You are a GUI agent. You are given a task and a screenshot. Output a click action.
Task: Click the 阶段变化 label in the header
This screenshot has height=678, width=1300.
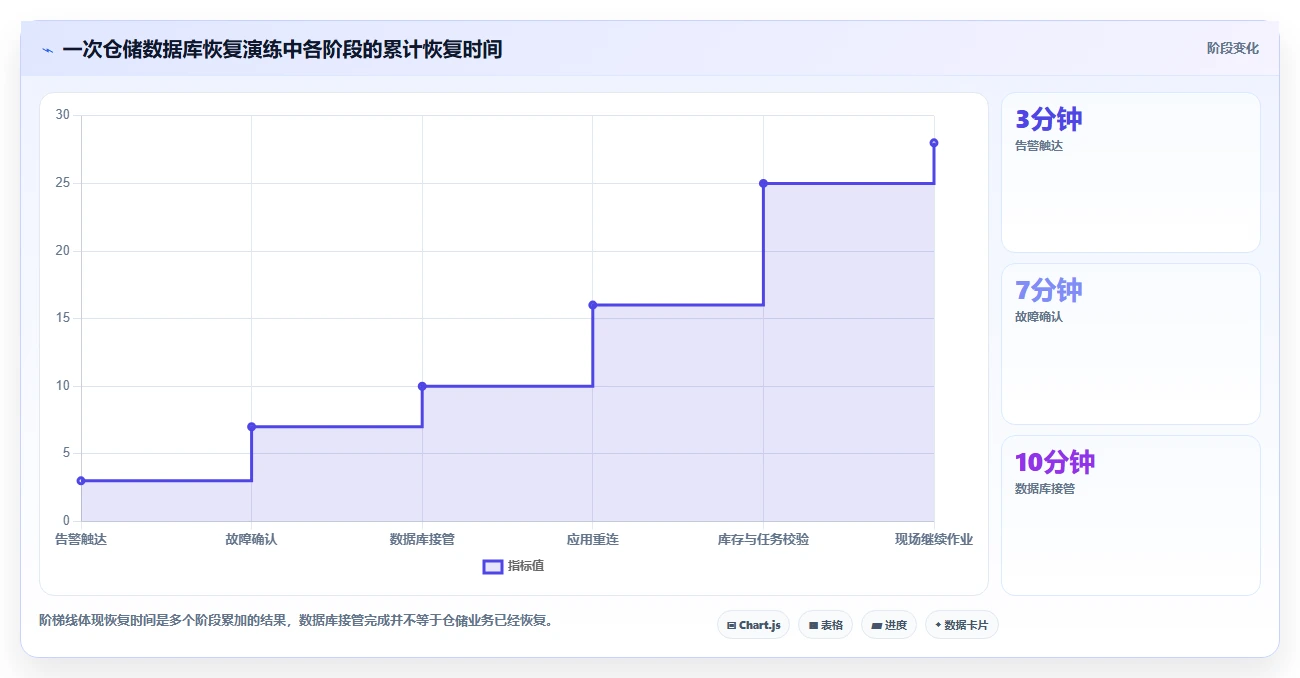pos(1233,48)
